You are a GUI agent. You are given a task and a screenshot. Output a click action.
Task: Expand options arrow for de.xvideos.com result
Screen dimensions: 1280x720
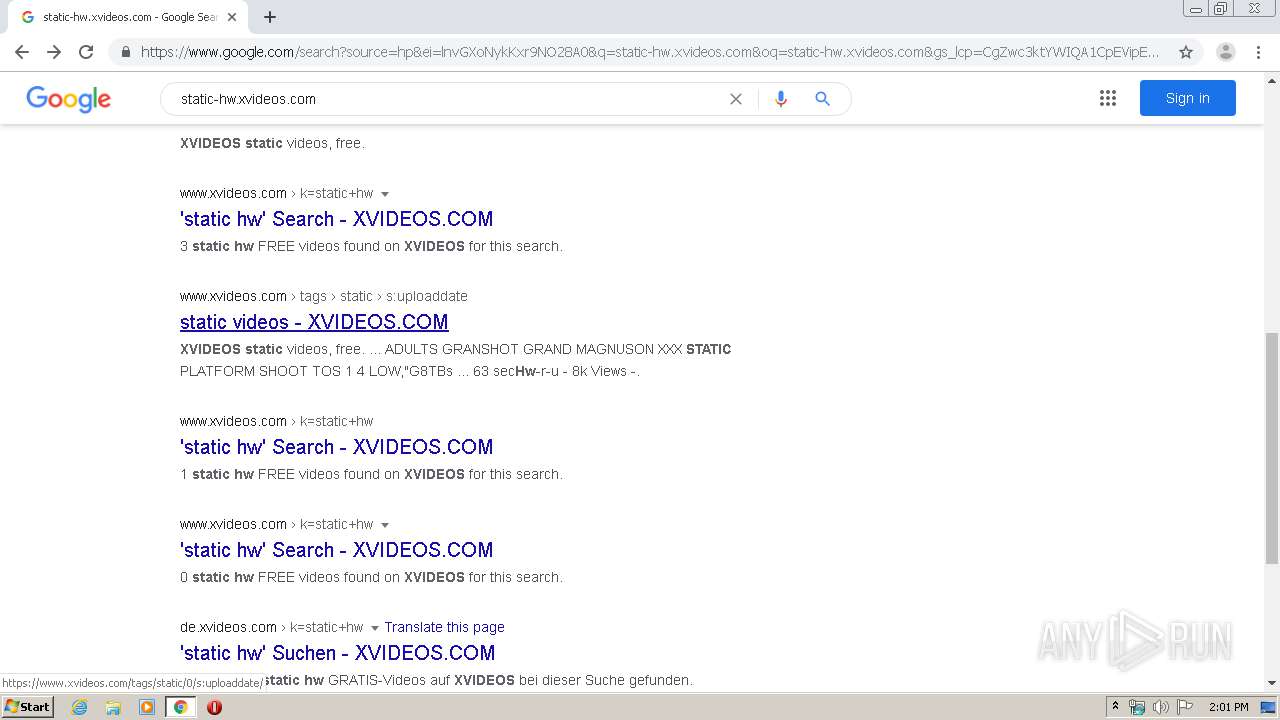[375, 628]
